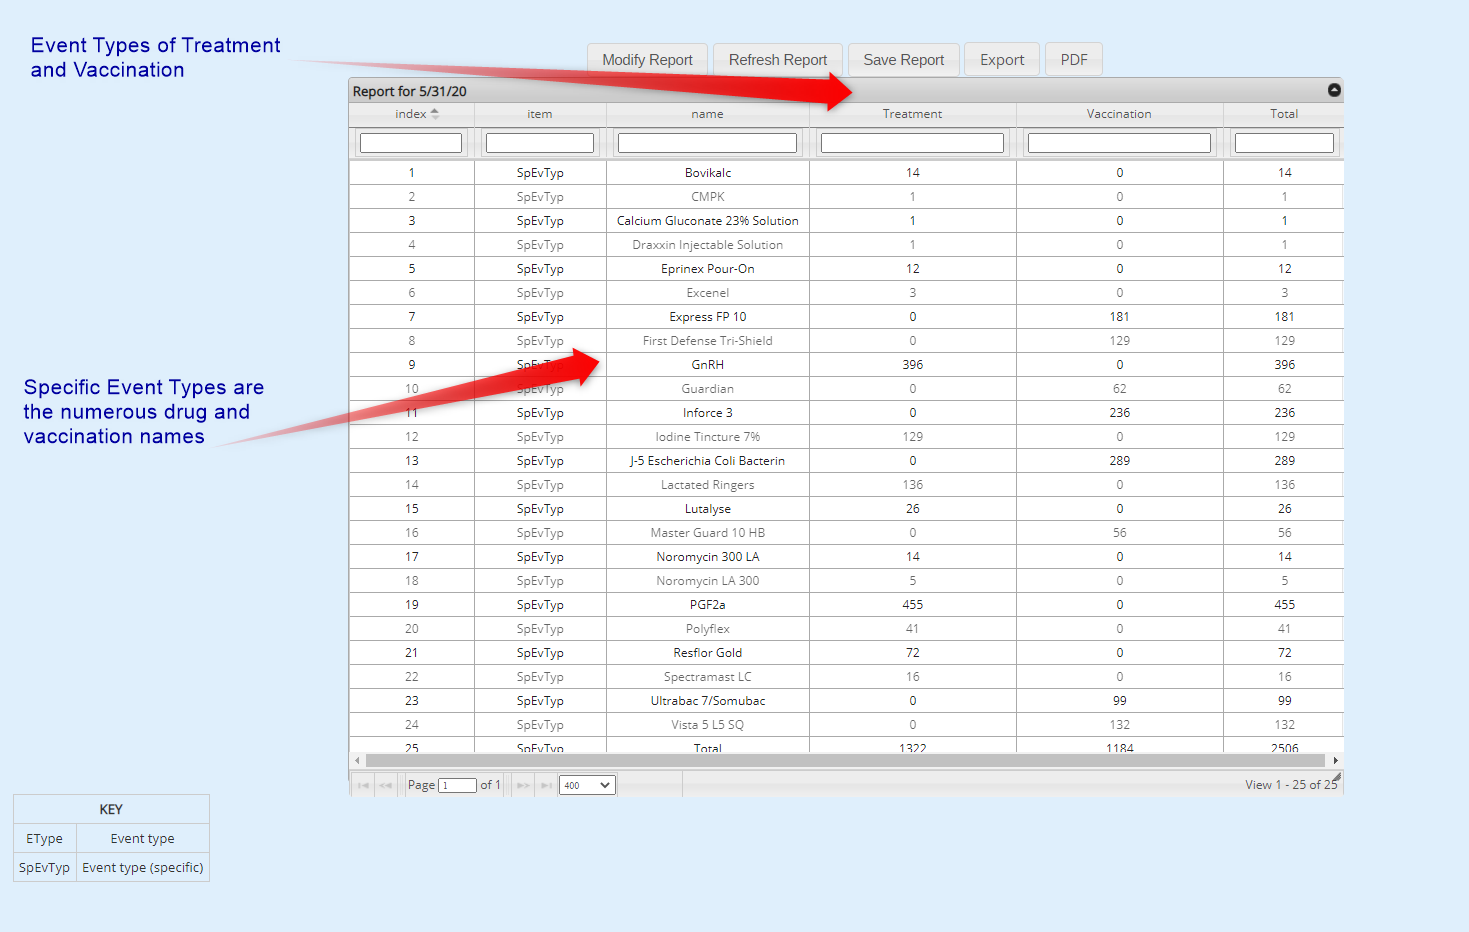The width and height of the screenshot is (1469, 932).
Task: Click the Save Report button
Action: click(904, 60)
